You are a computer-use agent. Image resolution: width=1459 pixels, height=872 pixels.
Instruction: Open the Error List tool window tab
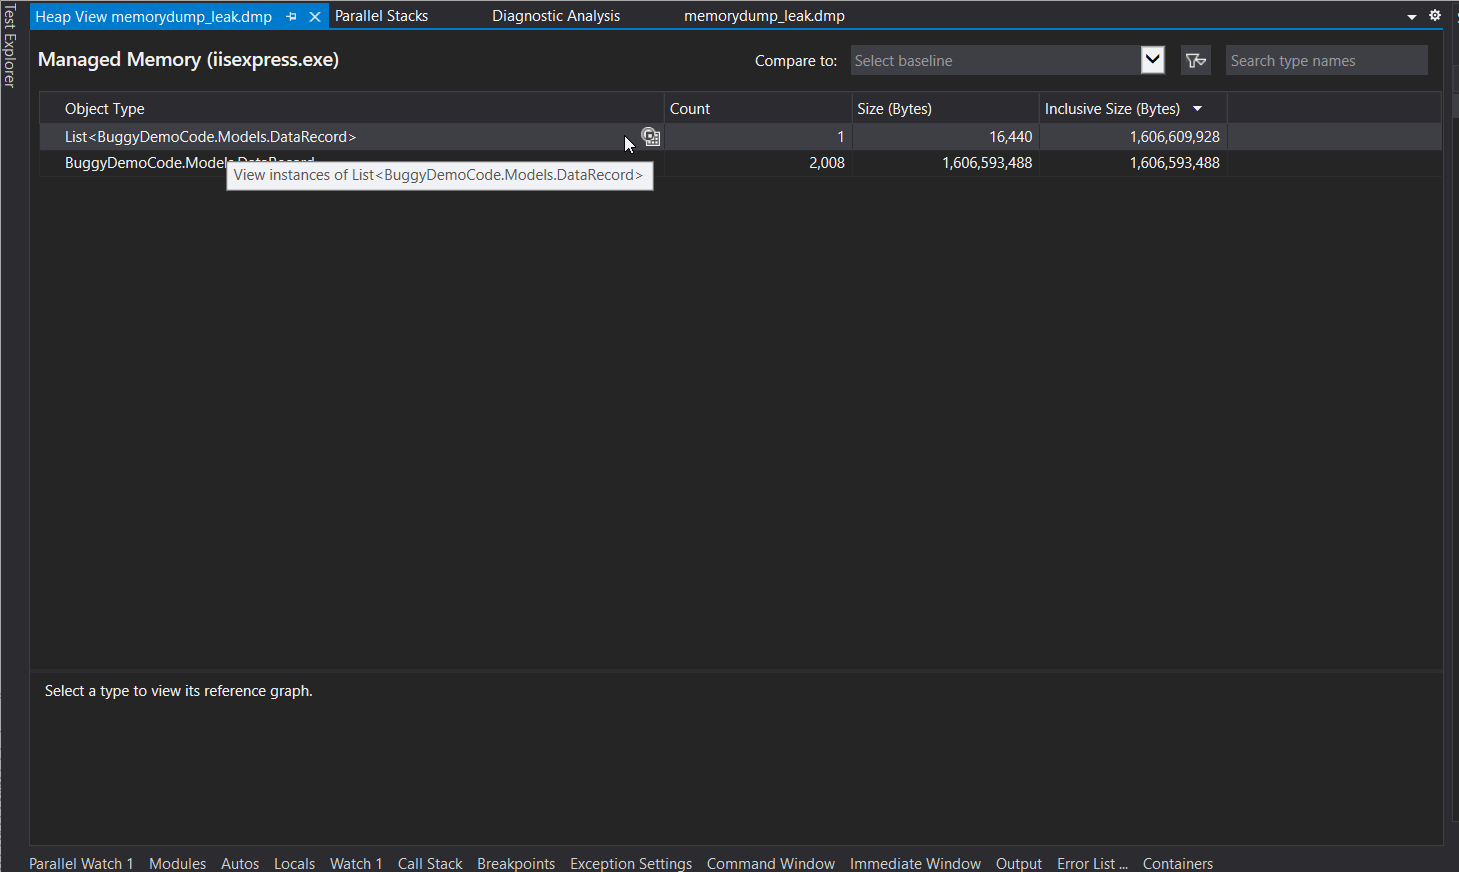[x=1092, y=863]
